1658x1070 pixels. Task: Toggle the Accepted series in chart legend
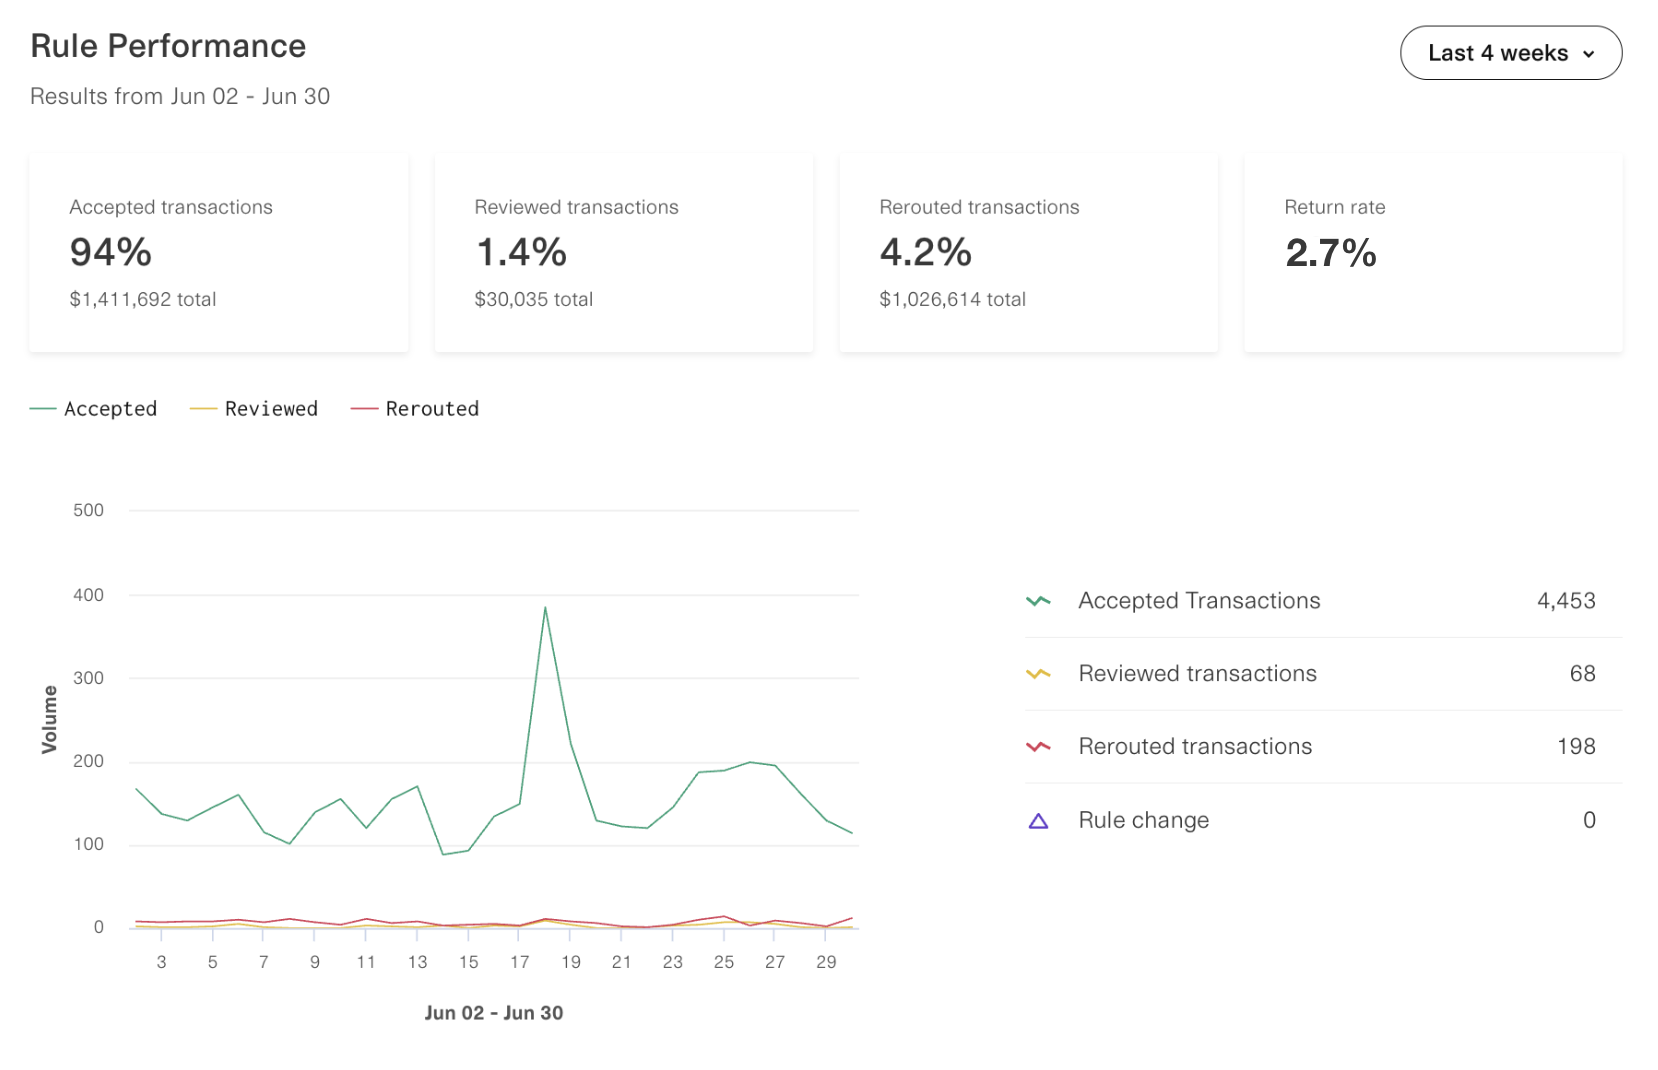(94, 409)
